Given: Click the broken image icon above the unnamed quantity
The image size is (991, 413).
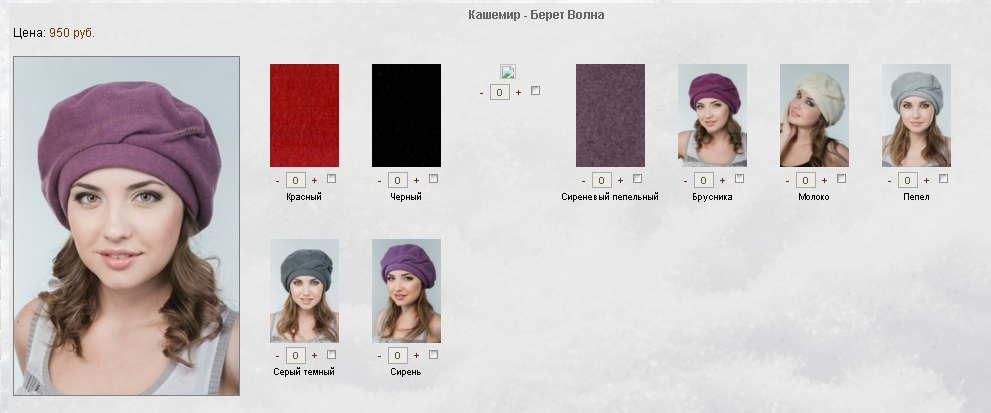Looking at the screenshot, I should pos(508,71).
